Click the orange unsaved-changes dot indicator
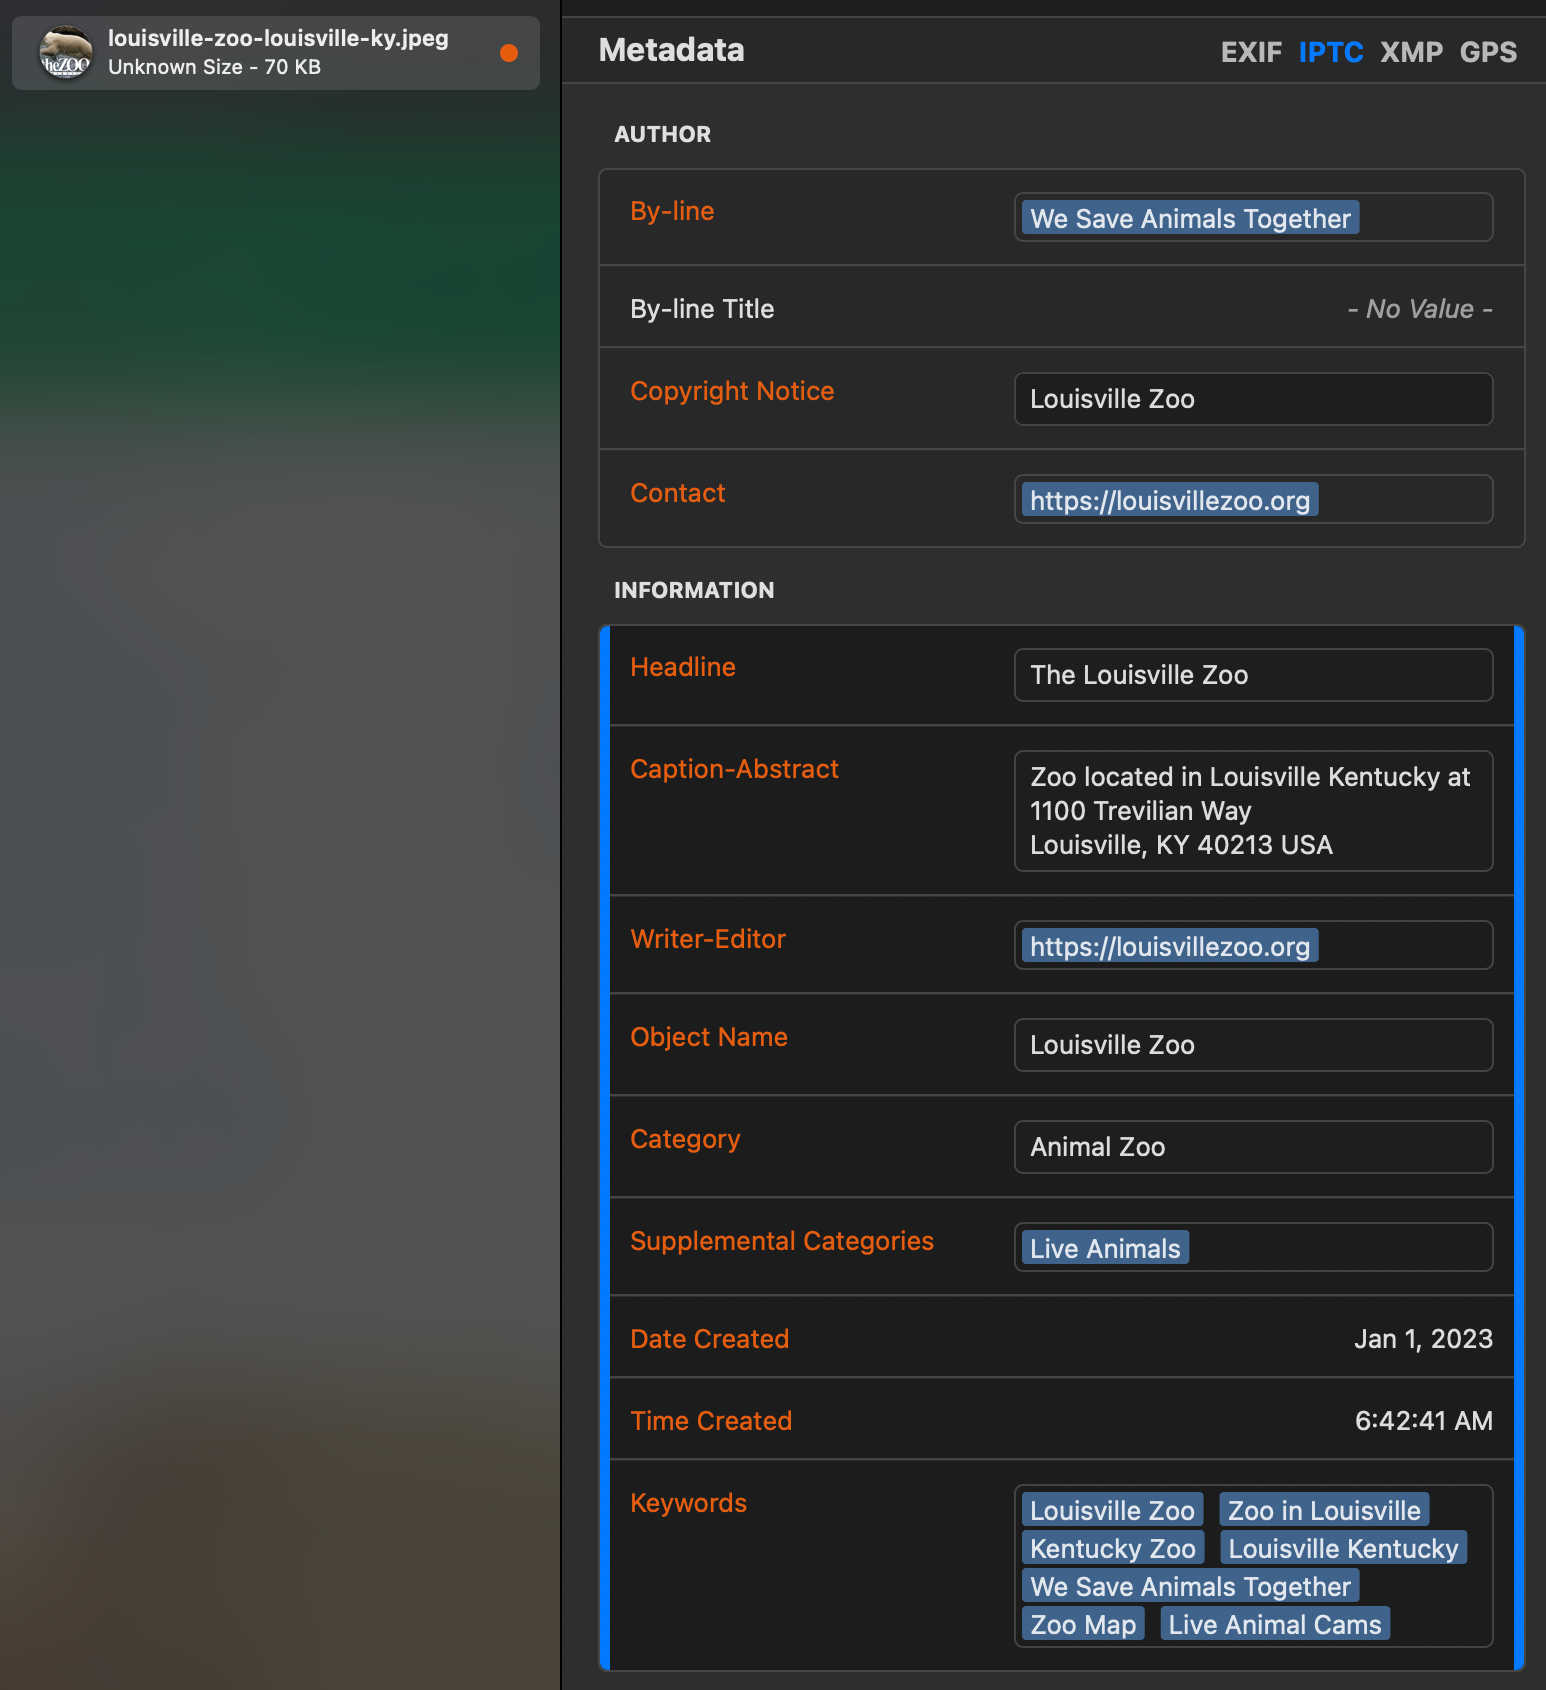Screen dimensions: 1546x1690 [x=509, y=53]
